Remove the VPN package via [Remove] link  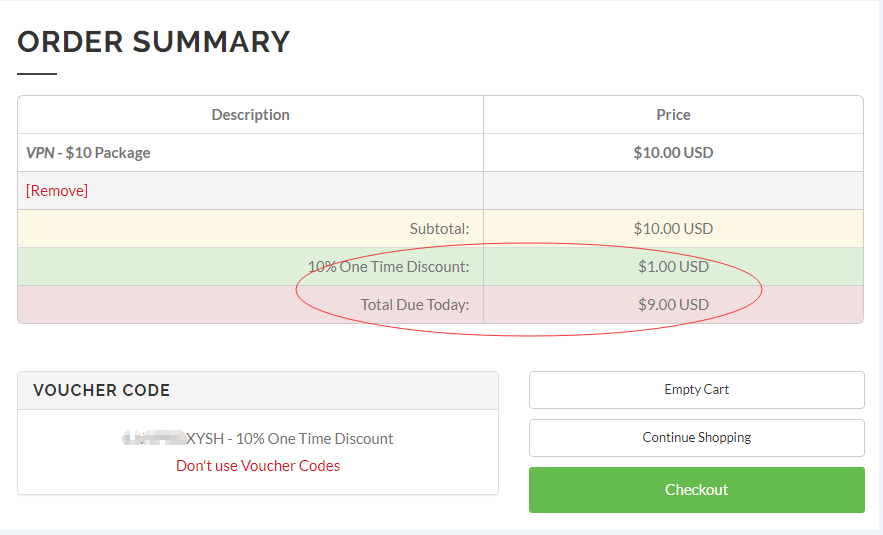tap(57, 190)
